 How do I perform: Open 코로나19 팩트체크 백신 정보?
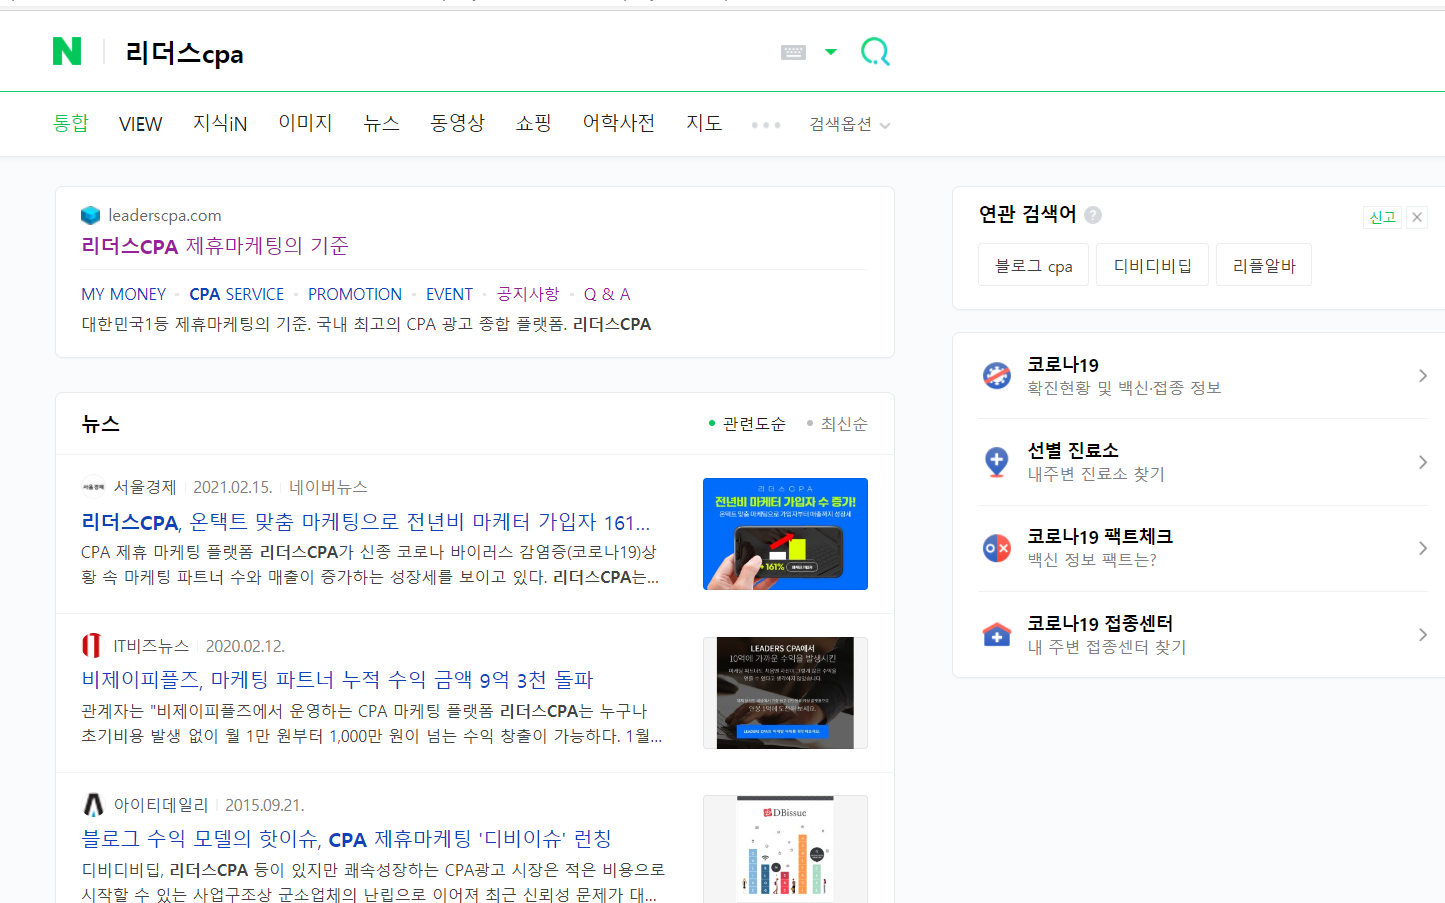click(x=1100, y=548)
